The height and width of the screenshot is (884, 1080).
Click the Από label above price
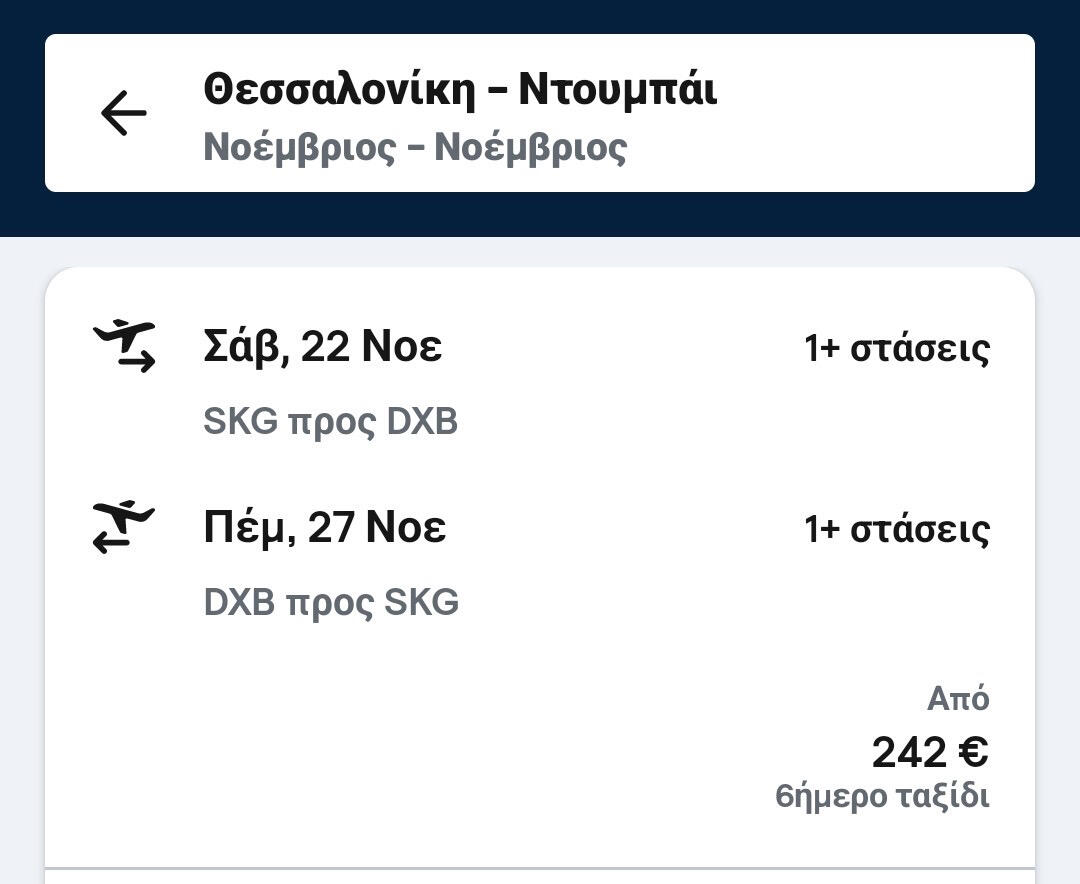point(958,698)
